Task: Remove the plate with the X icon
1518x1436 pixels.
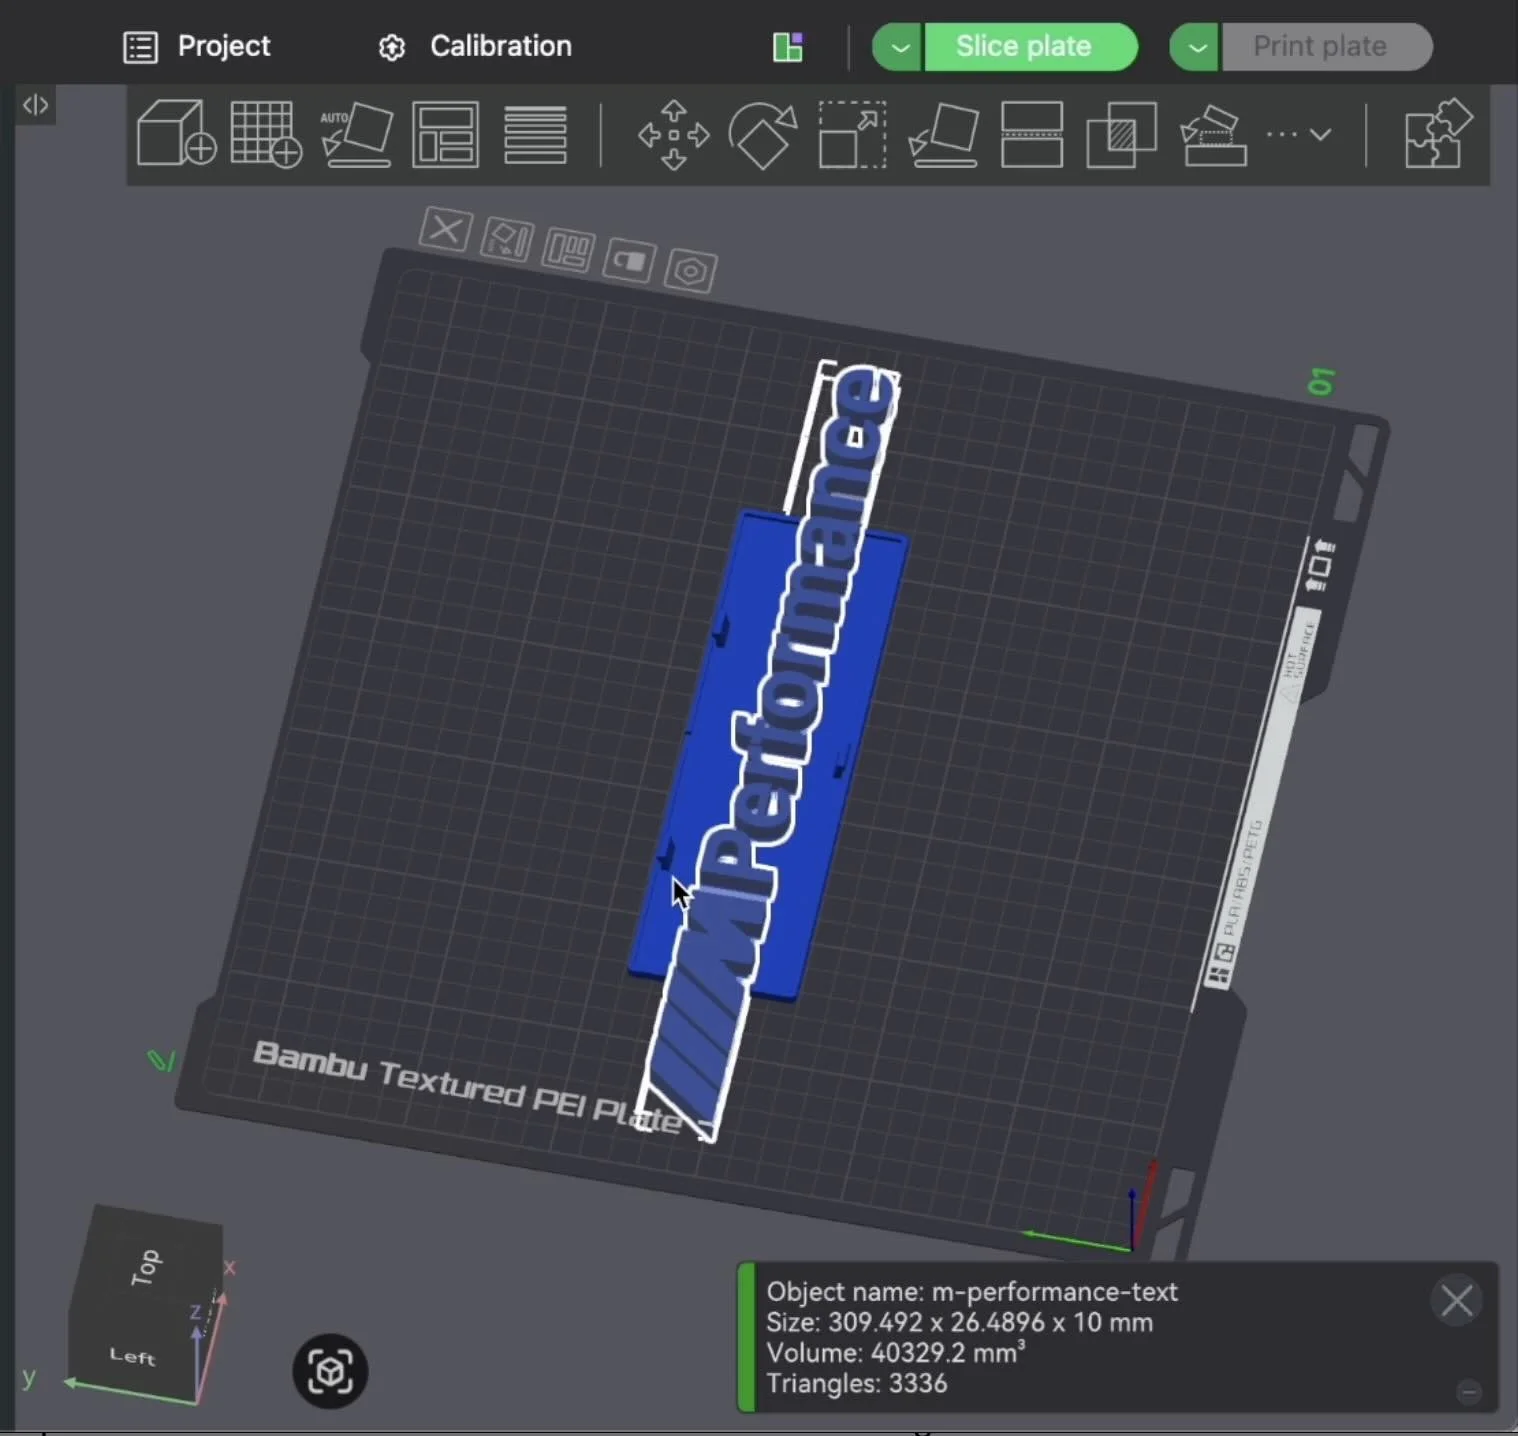Action: pos(445,230)
